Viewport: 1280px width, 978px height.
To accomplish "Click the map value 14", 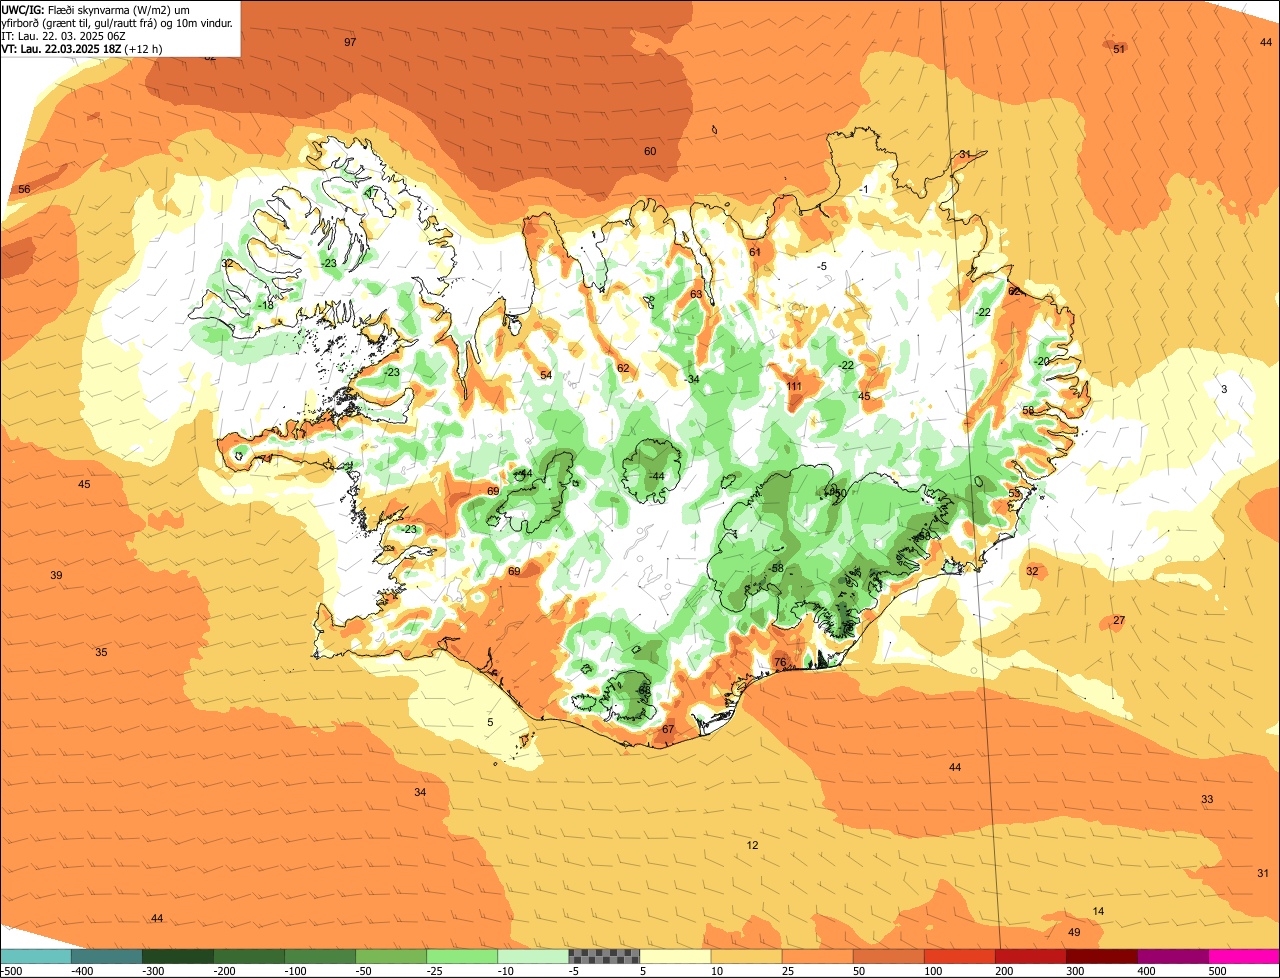I will tap(1098, 911).
